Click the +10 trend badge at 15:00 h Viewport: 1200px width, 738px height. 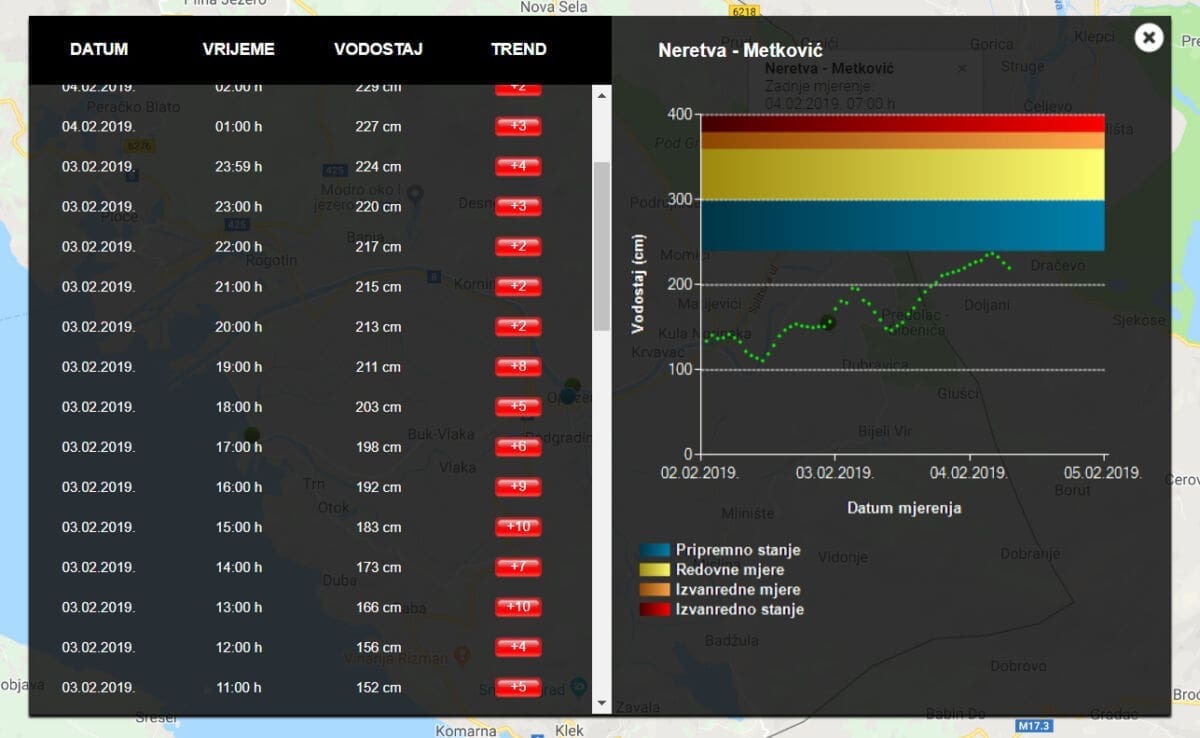[518, 527]
